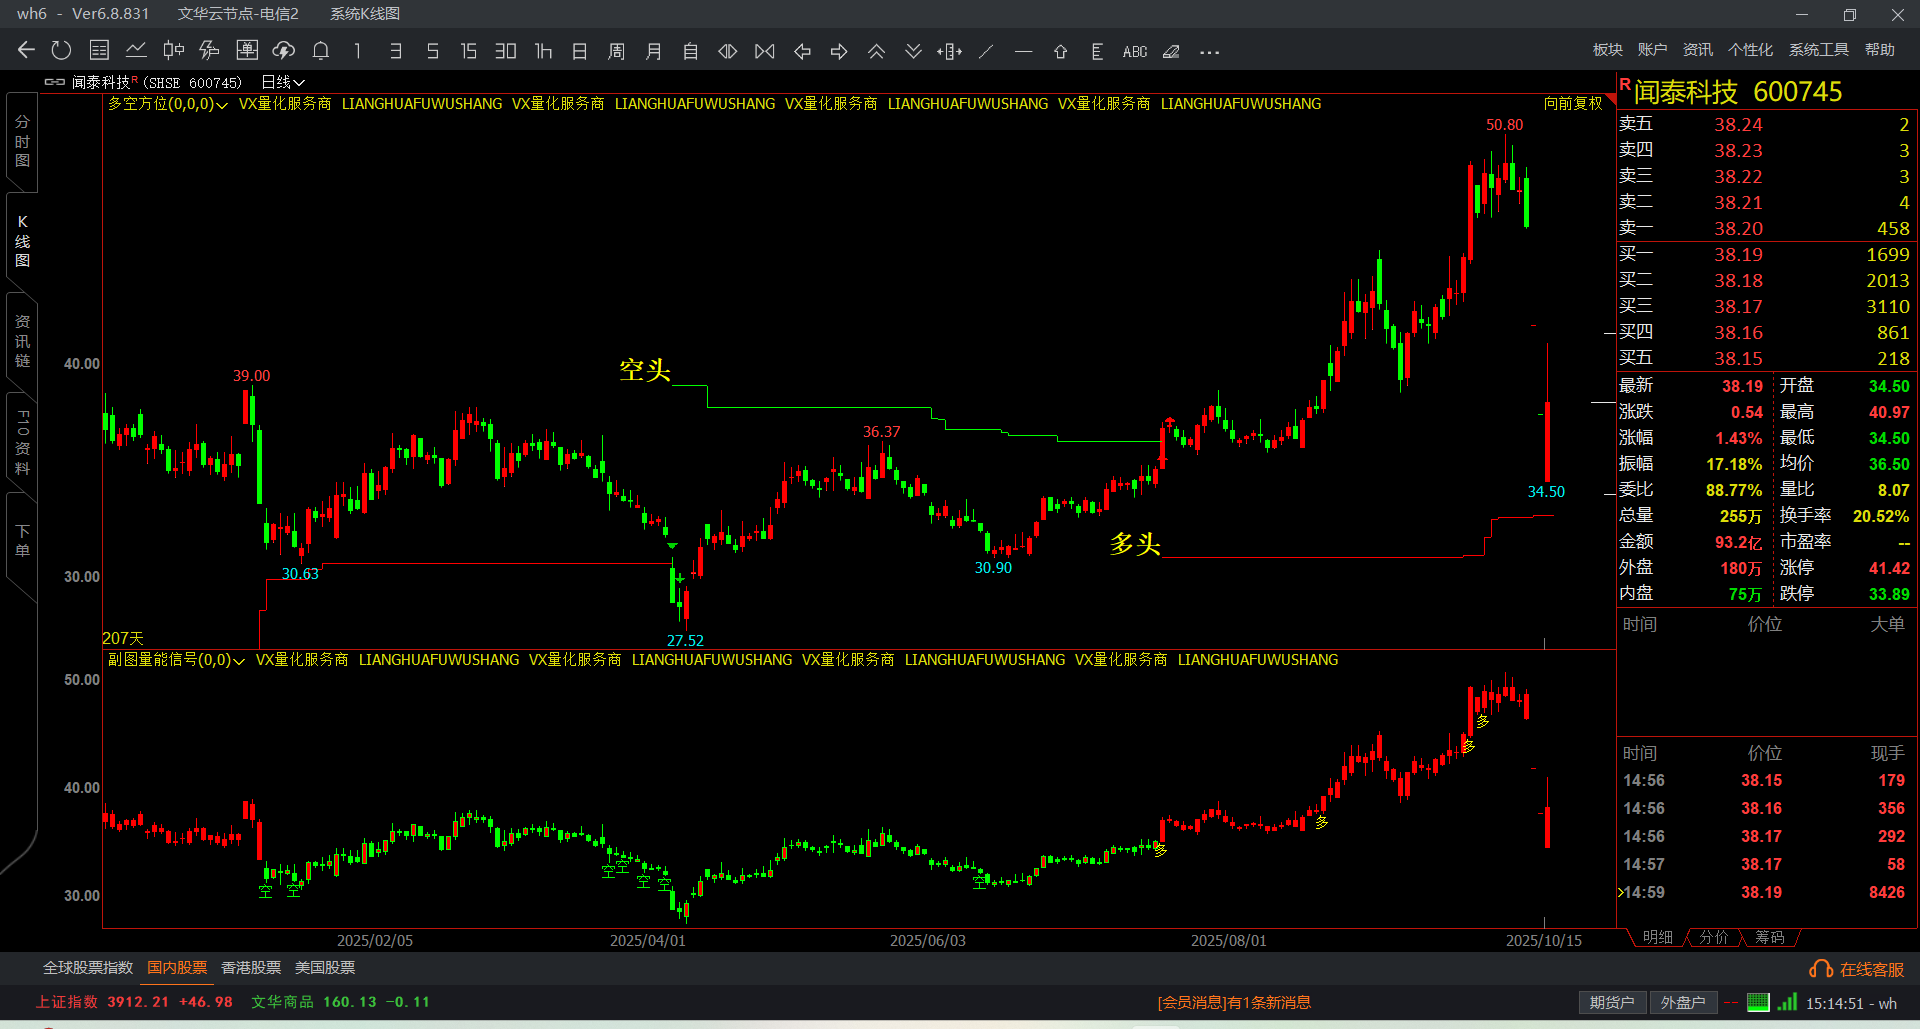Screen dimensions: 1920x1029
Task: Click the hollow left arrow icon
Action: pyautogui.click(x=802, y=51)
